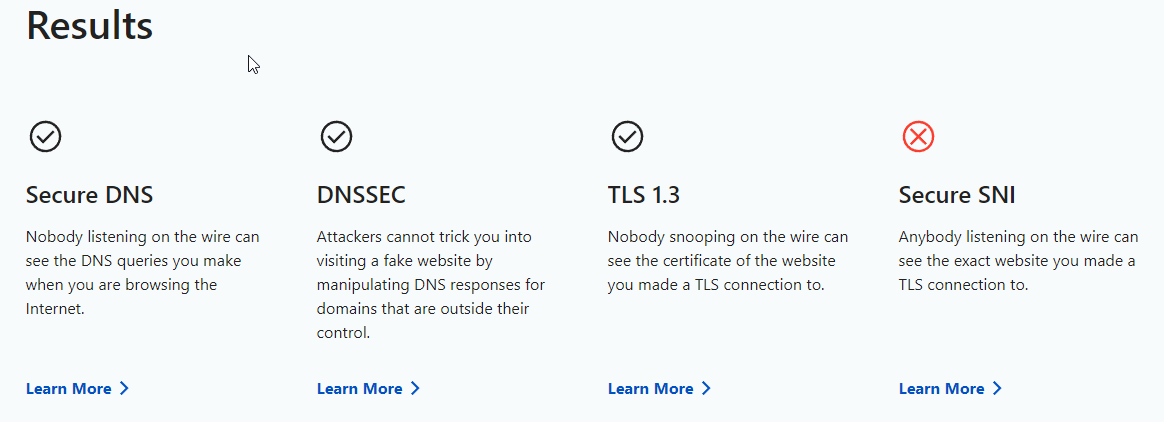Click the chevron after TLS 1.3 Learn More

(x=706, y=389)
